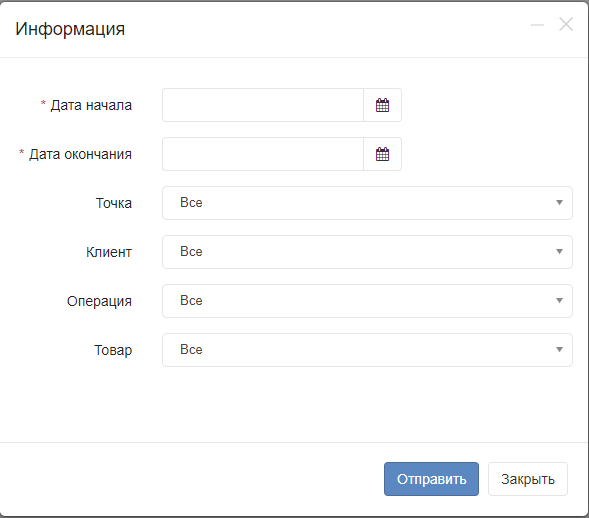The image size is (589, 518).
Task: Expand the Точка dropdown
Action: pos(367,203)
